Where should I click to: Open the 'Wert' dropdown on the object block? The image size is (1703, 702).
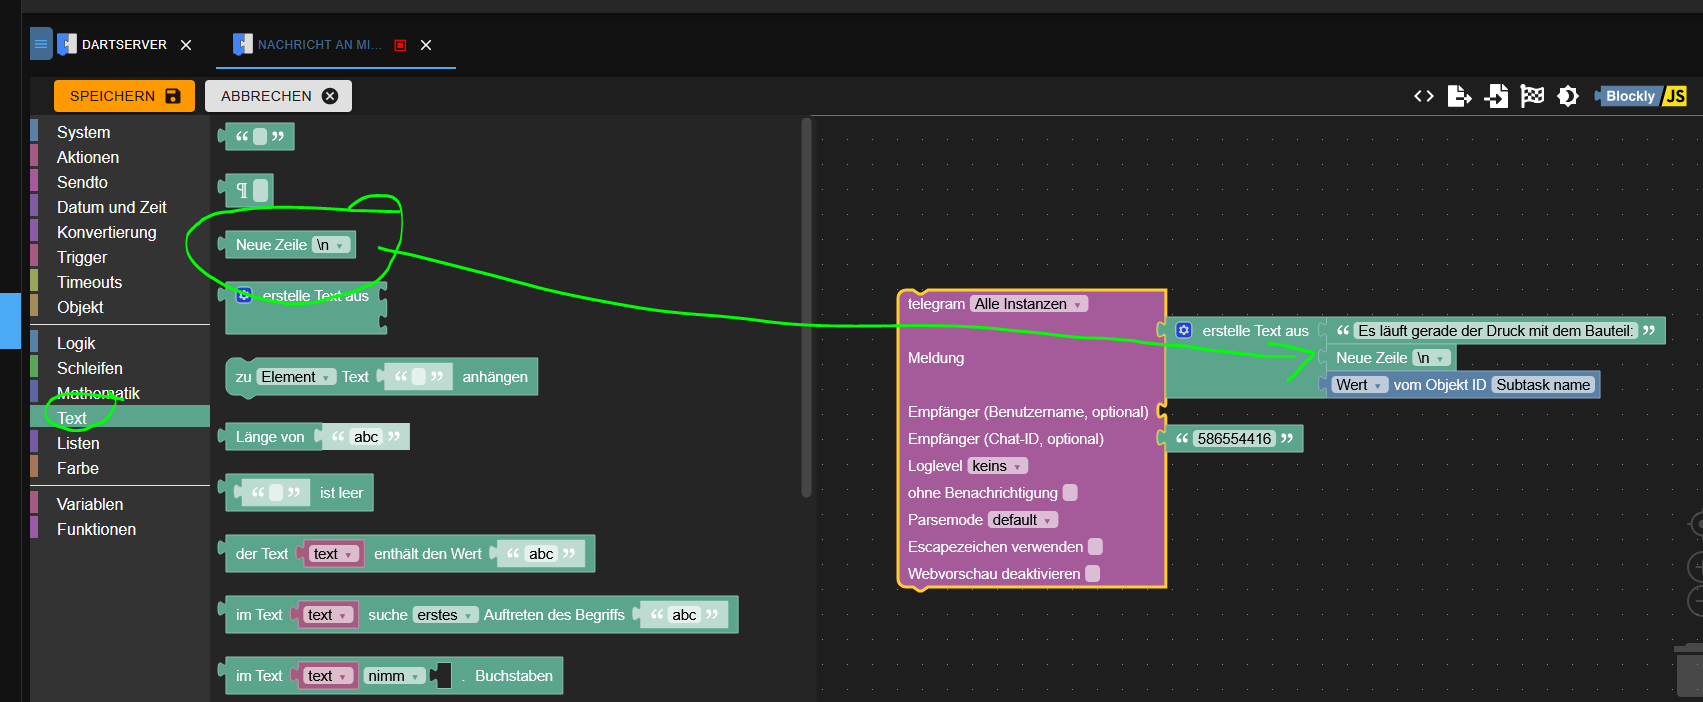(1359, 385)
